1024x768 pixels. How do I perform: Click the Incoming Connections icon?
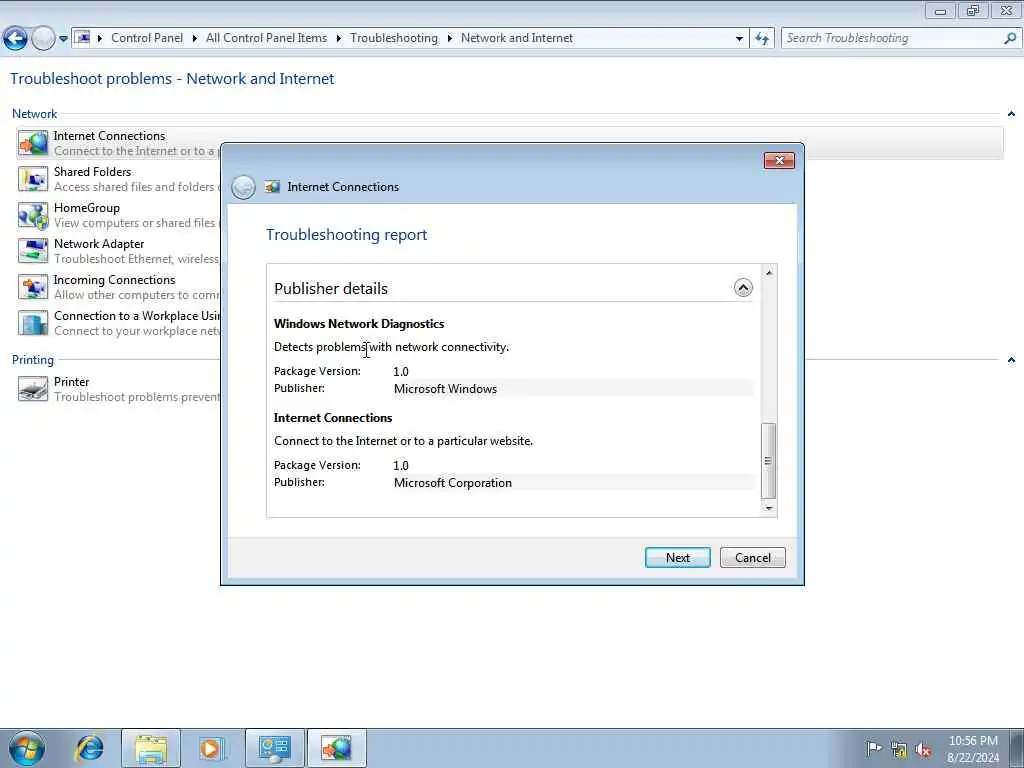(x=33, y=287)
